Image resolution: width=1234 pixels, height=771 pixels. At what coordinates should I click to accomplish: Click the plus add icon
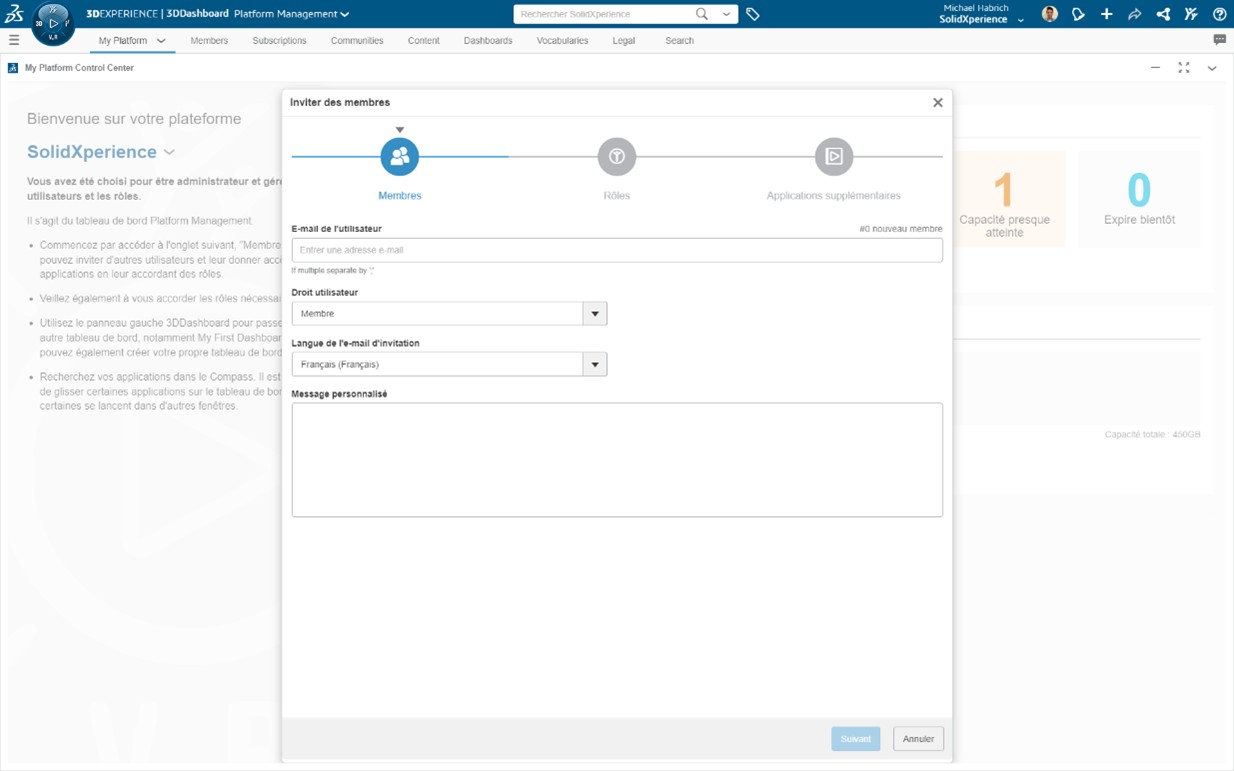click(x=1106, y=14)
